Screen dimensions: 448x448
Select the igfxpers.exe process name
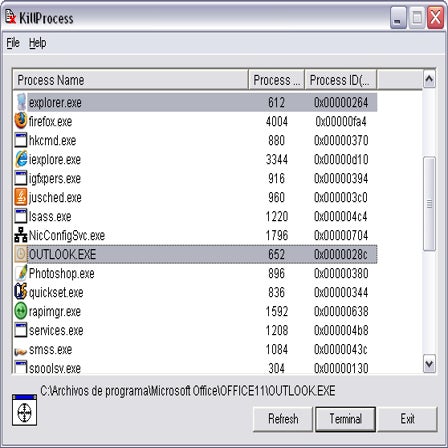tap(55, 179)
